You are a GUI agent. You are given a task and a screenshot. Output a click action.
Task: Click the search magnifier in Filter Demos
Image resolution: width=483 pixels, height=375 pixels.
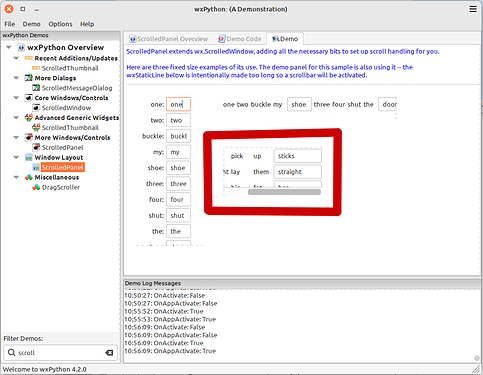[x=11, y=353]
